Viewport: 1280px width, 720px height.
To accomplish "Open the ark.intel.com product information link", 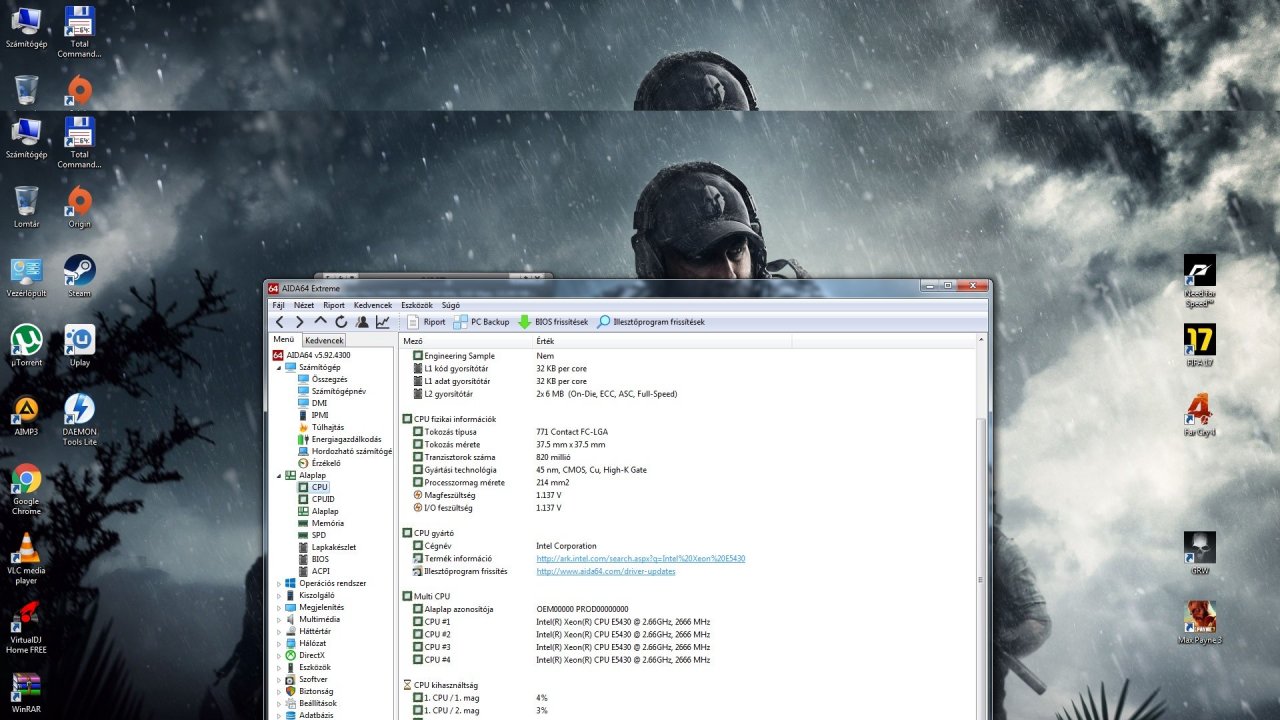I will [640, 558].
